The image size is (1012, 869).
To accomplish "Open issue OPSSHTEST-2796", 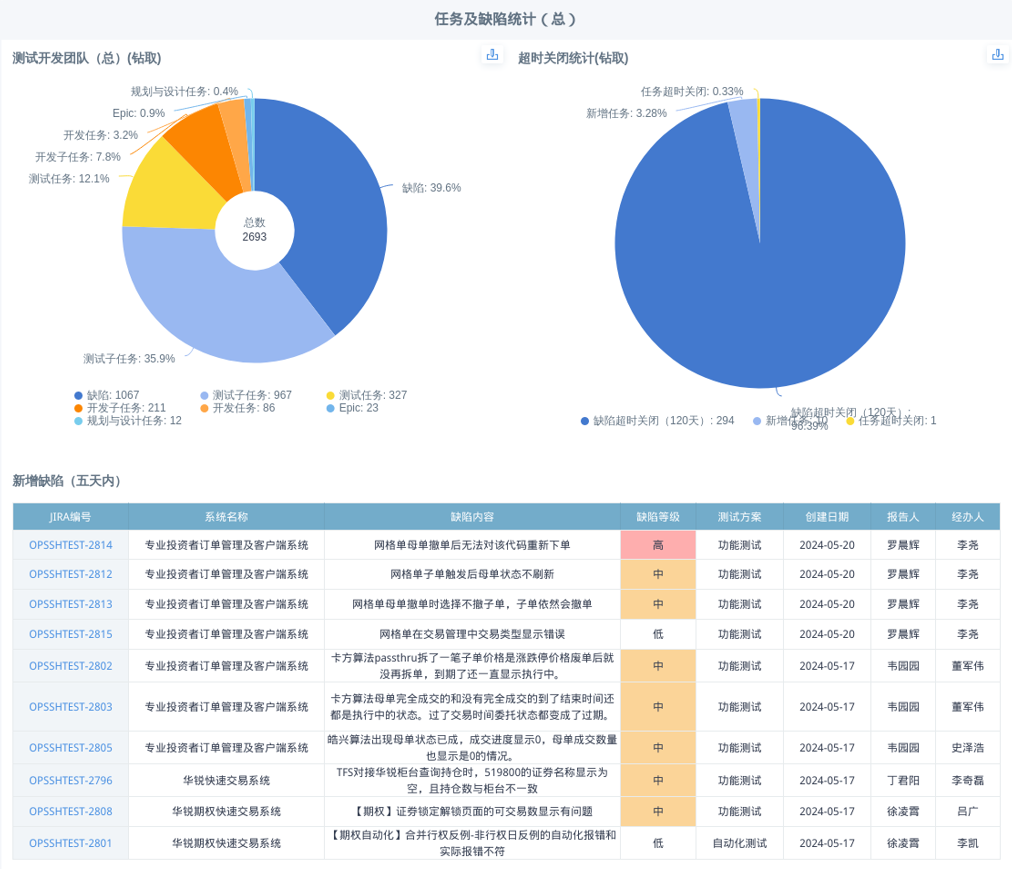I will 70,781.
